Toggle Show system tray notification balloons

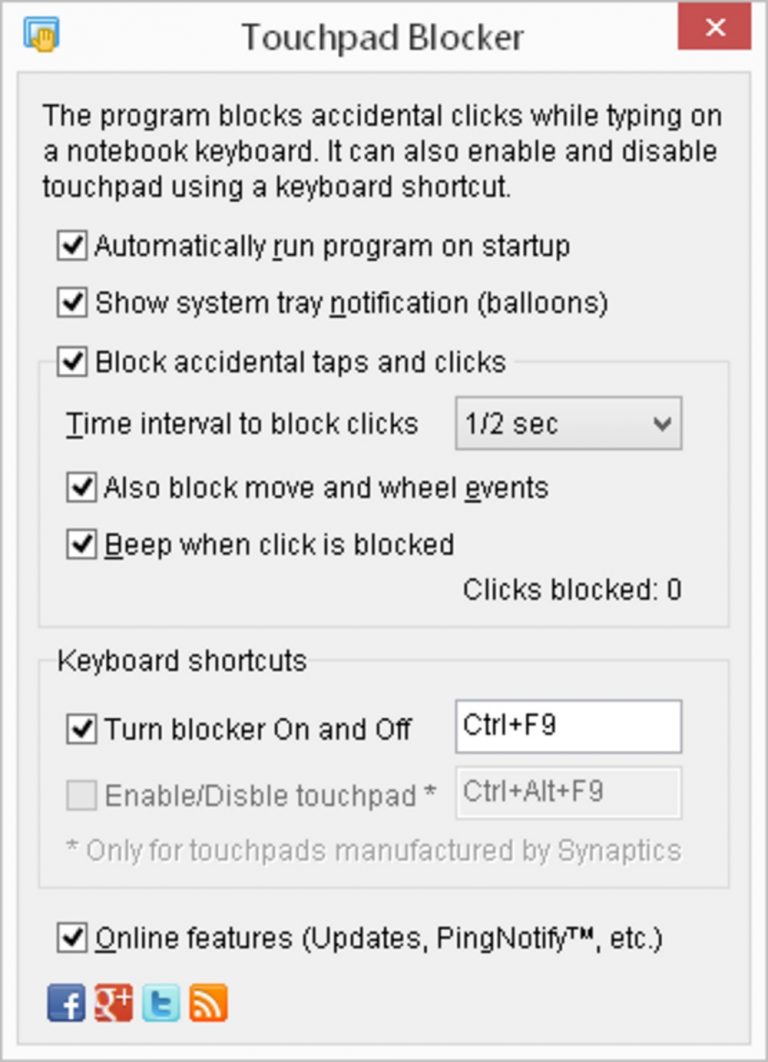(x=72, y=303)
